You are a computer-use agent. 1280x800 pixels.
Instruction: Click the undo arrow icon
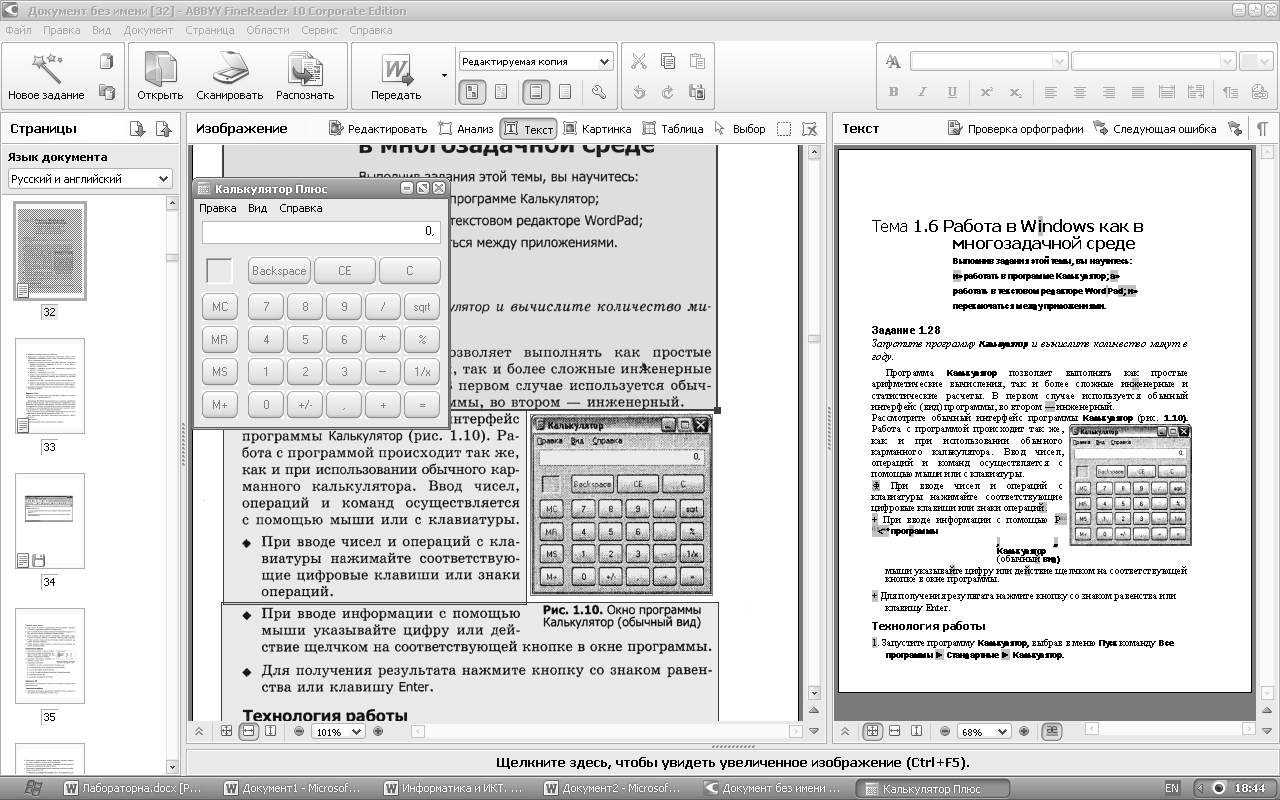638,92
